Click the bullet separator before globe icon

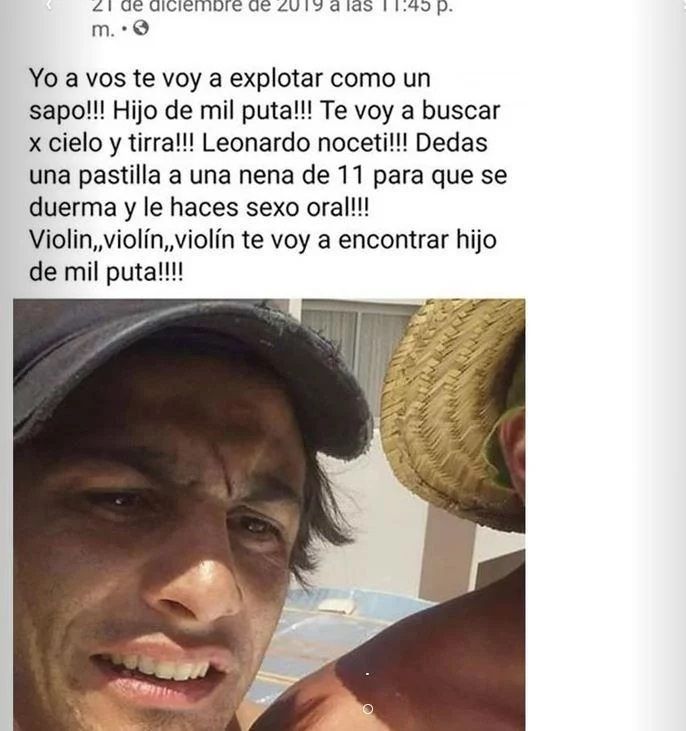pyautogui.click(x=124, y=30)
